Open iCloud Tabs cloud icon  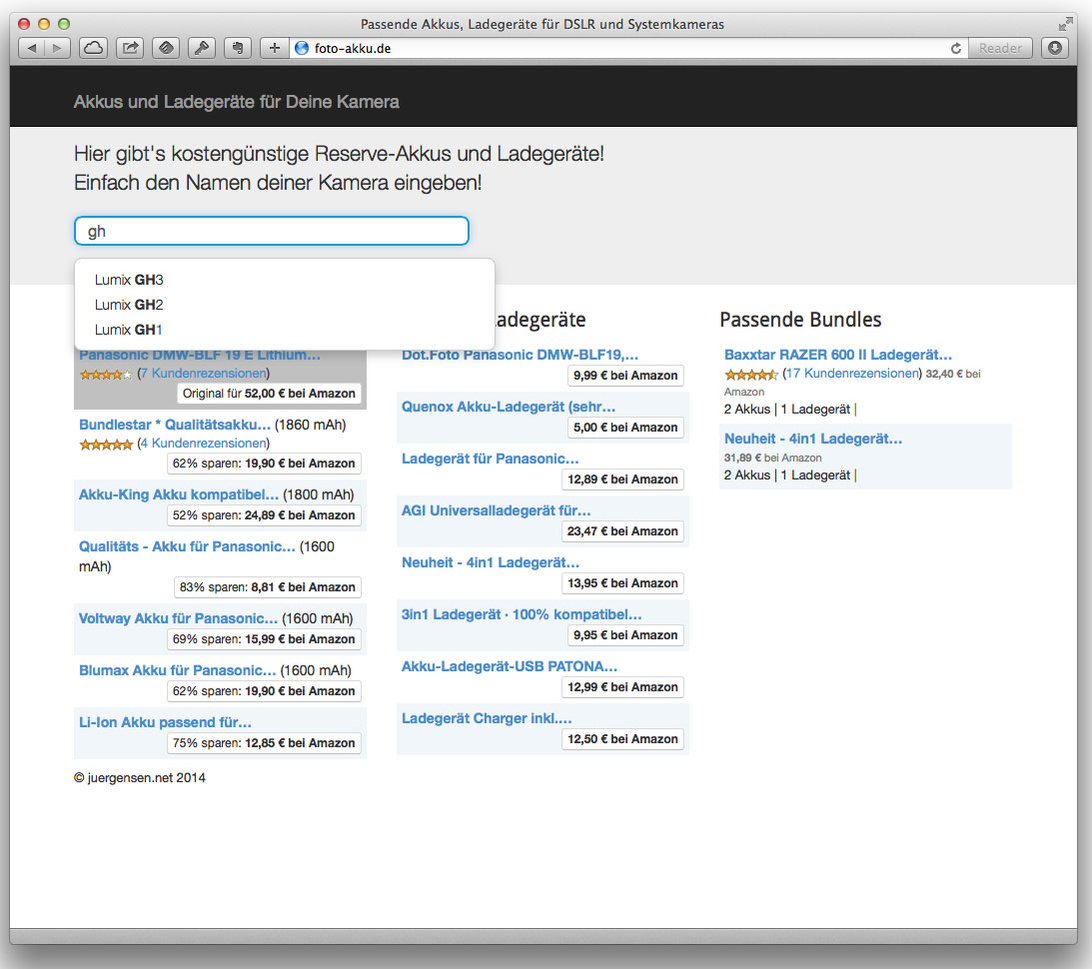(x=93, y=48)
